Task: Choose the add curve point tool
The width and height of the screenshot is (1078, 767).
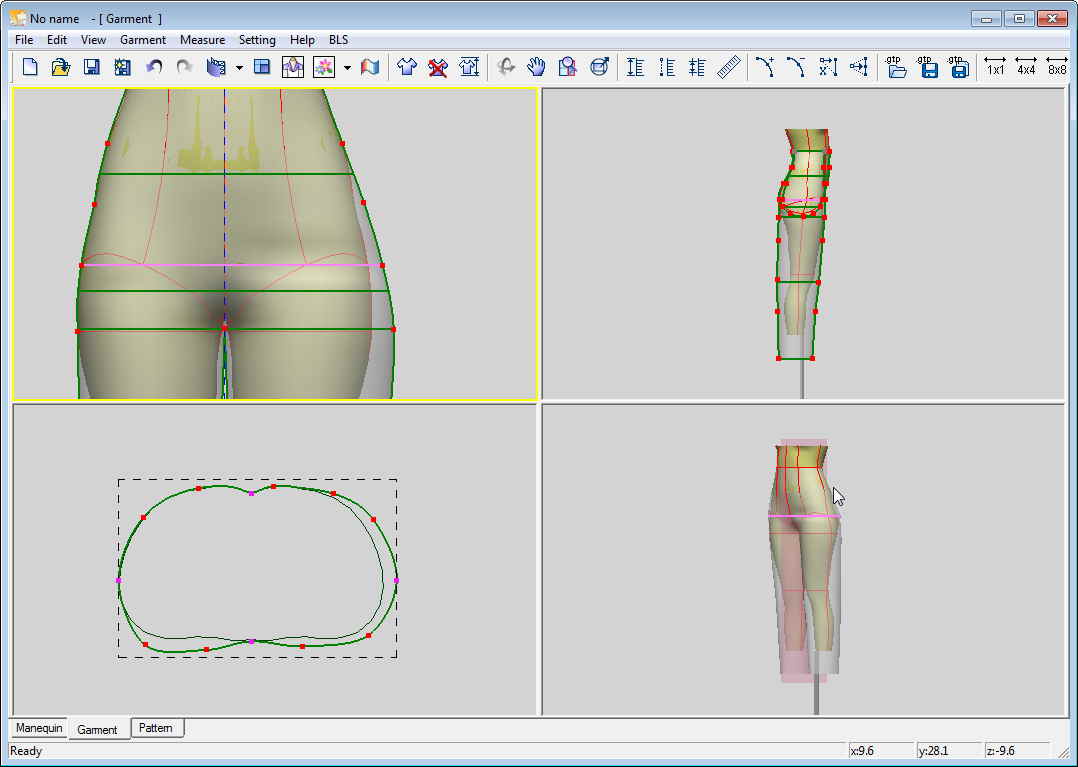Action: (x=764, y=67)
